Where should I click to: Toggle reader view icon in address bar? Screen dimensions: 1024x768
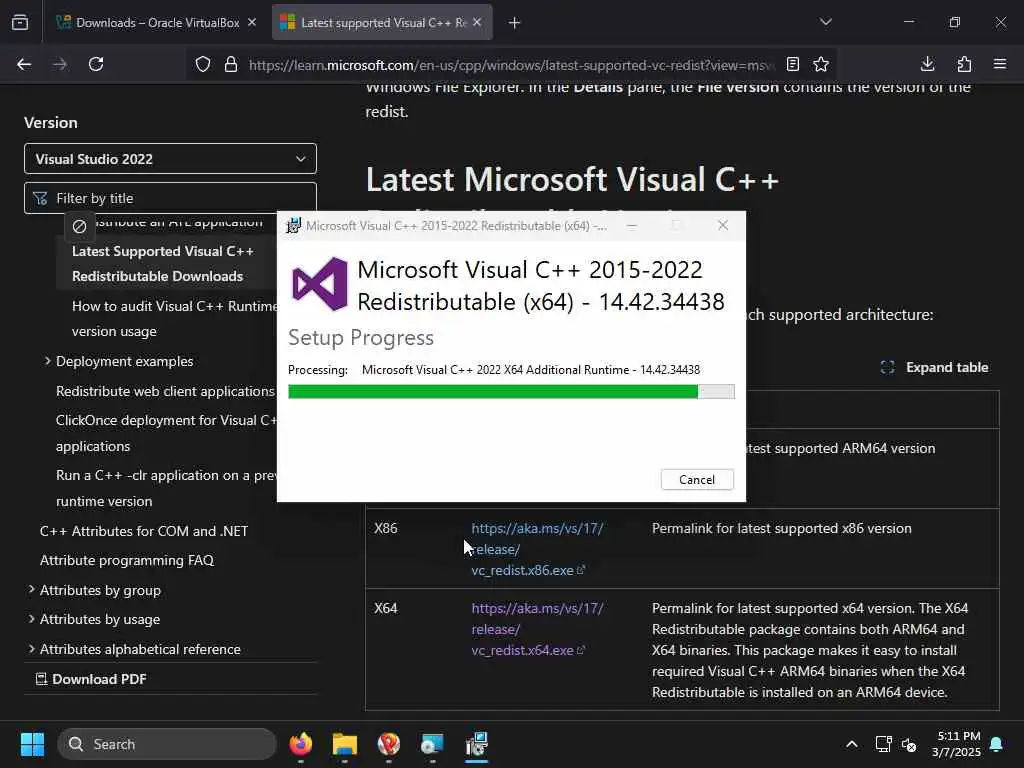click(x=792, y=64)
